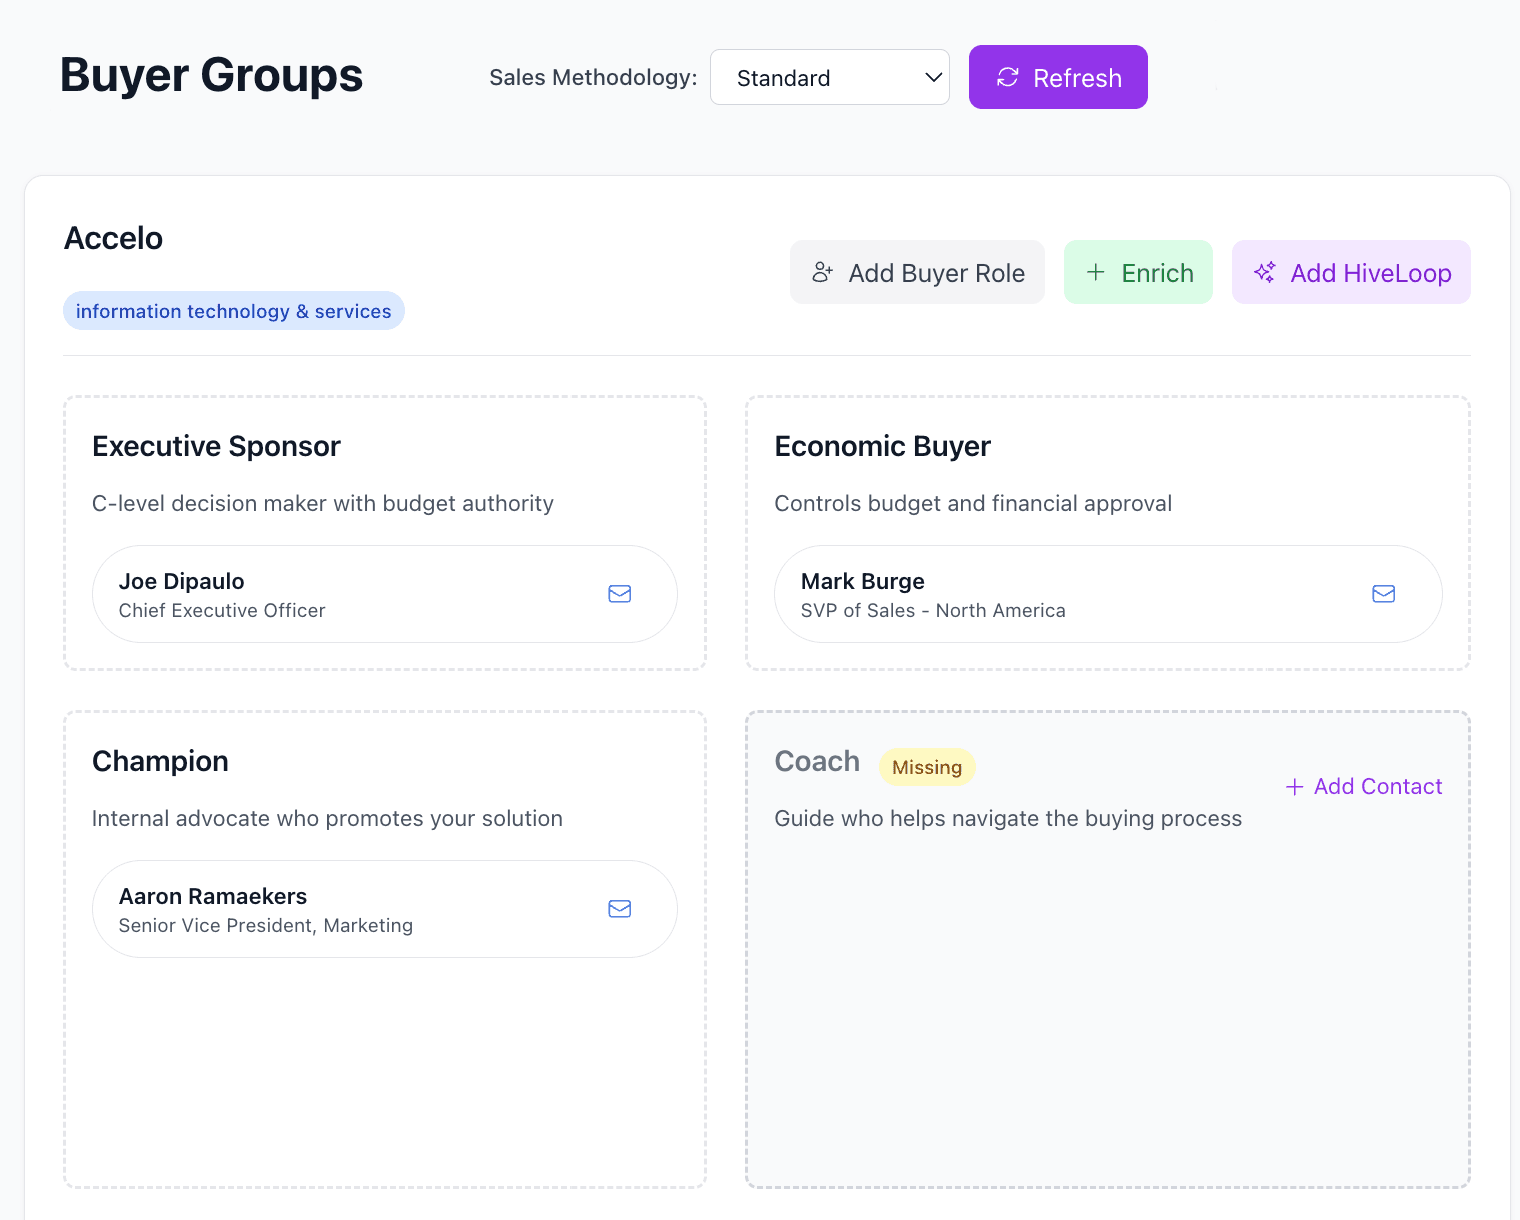Click the Enrich button
The image size is (1520, 1220).
coord(1138,271)
